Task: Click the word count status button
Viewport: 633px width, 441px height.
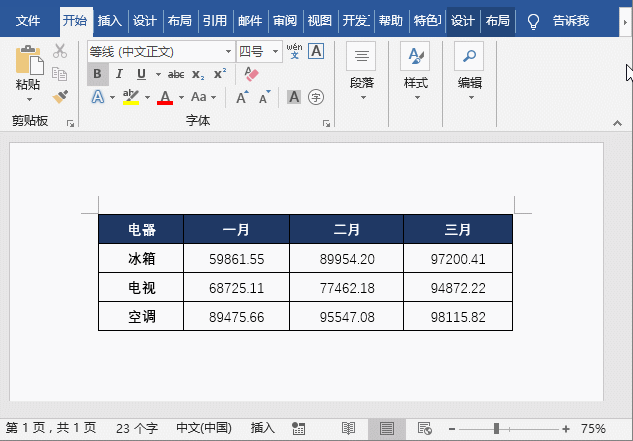Action: pyautogui.click(x=137, y=428)
